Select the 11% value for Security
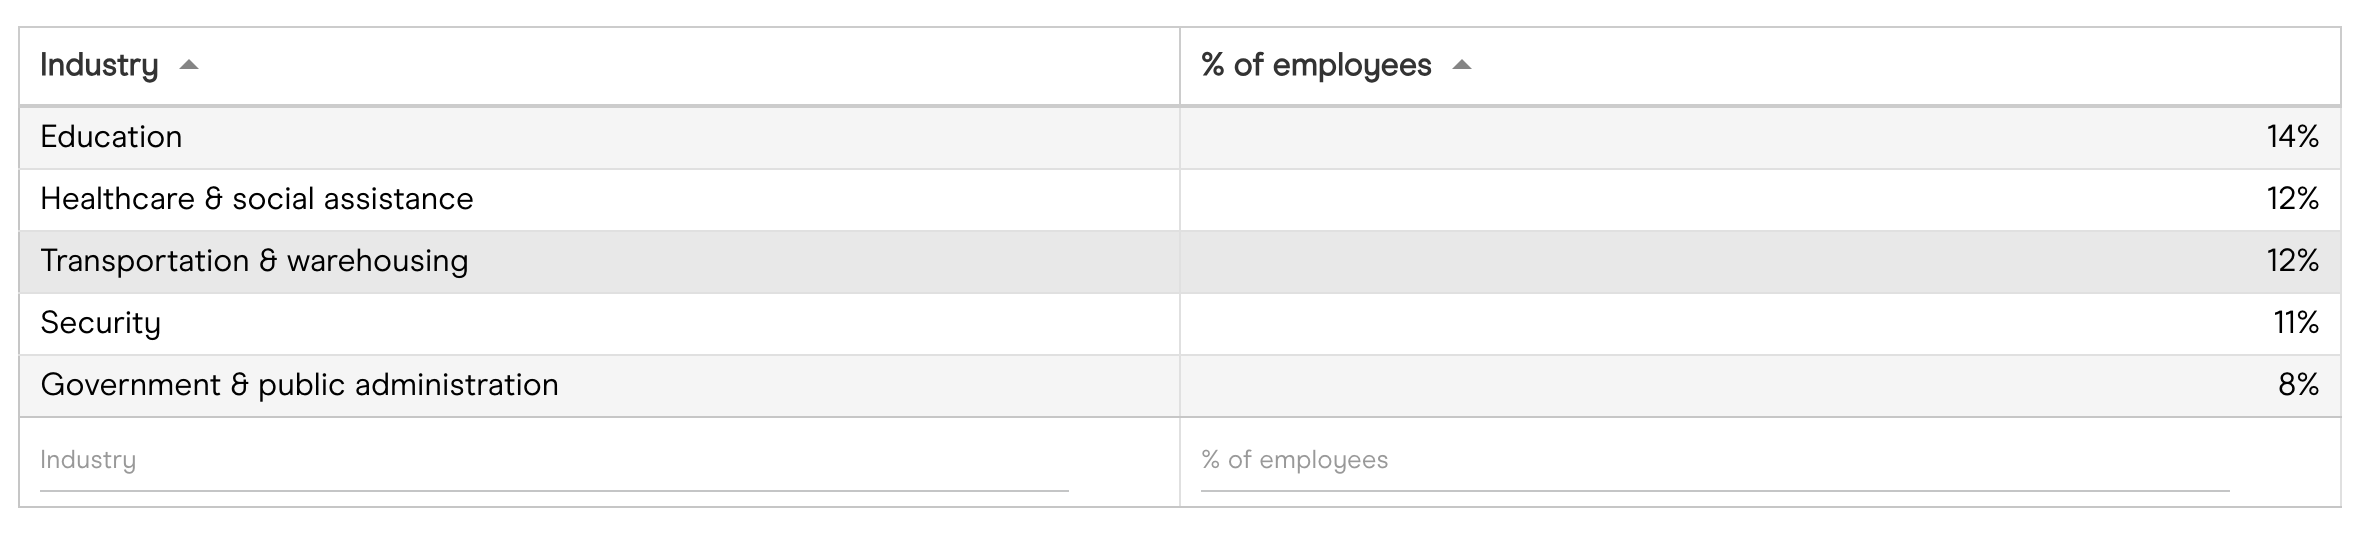 point(2295,323)
